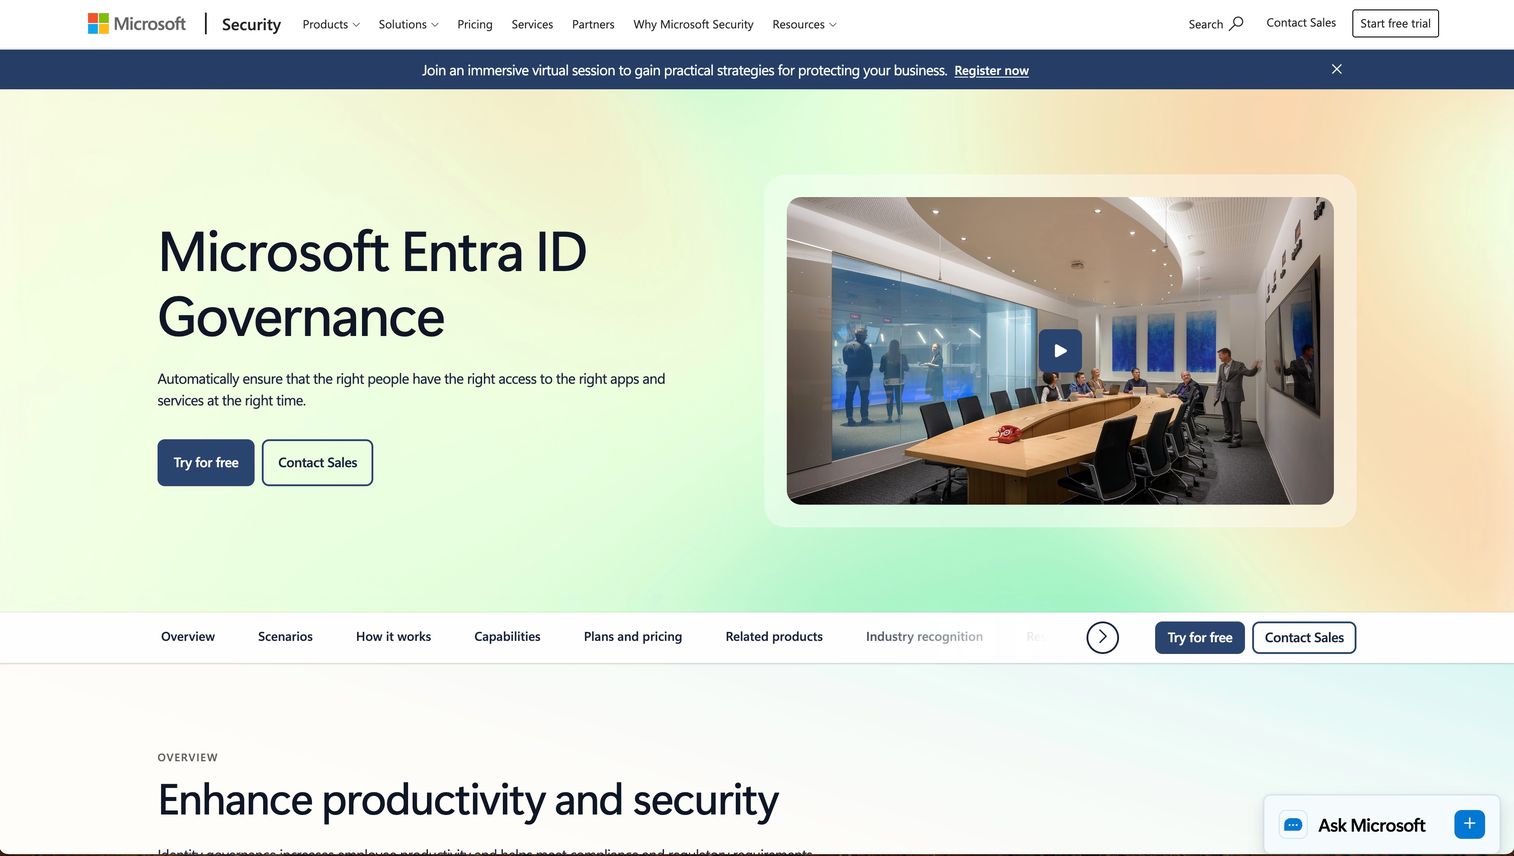This screenshot has width=1514, height=856.
Task: Click the Start free trial button
Action: (1395, 23)
